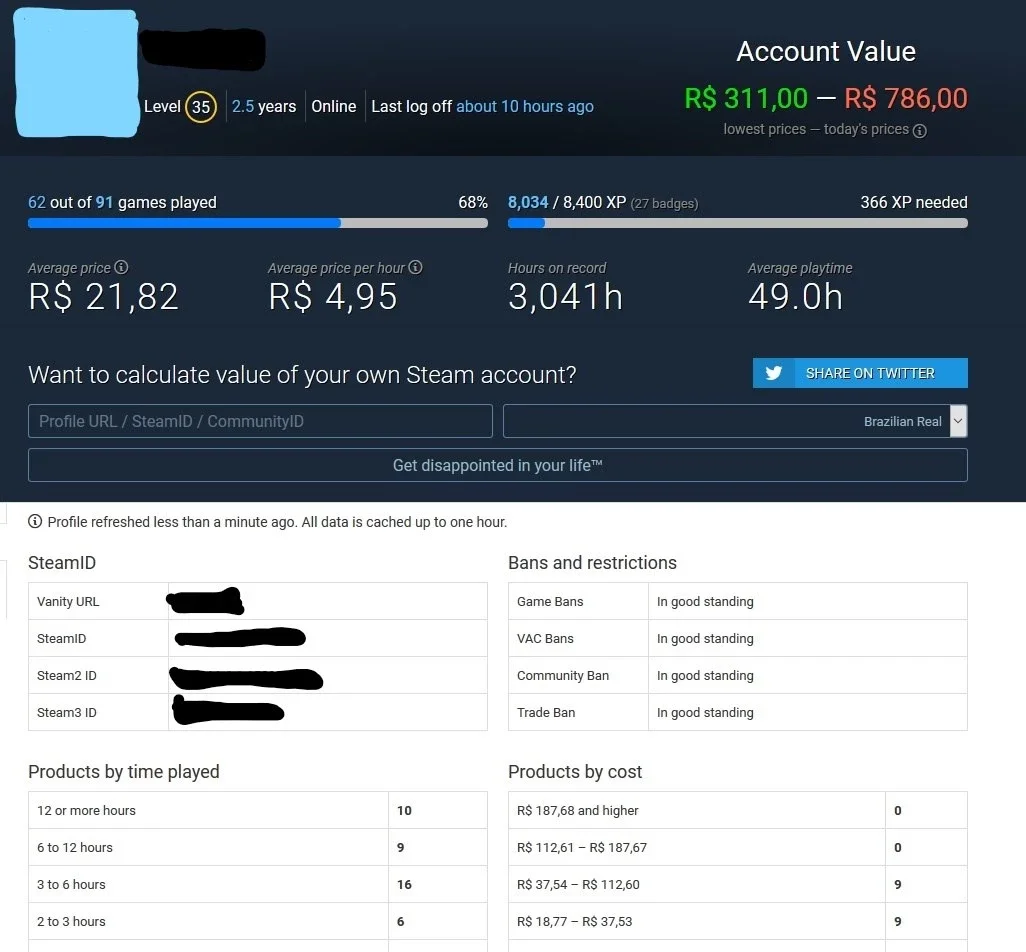This screenshot has height=952, width=1026.
Task: Click 'about 10 hours ago' link
Action: pyautogui.click(x=525, y=106)
